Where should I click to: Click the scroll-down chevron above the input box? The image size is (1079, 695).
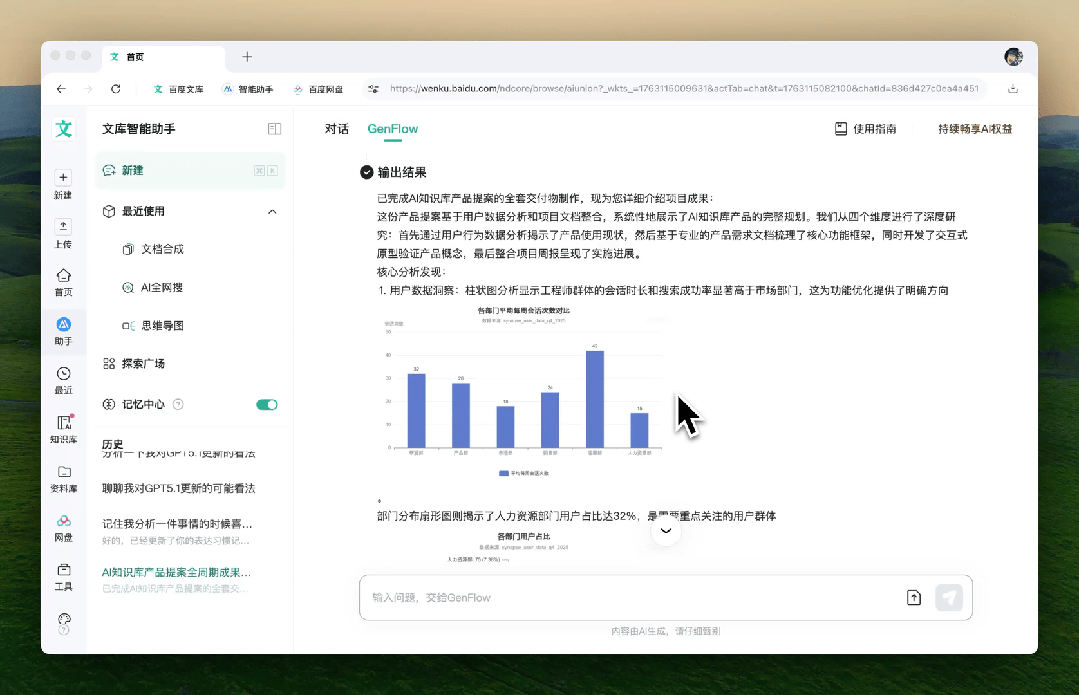(664, 530)
